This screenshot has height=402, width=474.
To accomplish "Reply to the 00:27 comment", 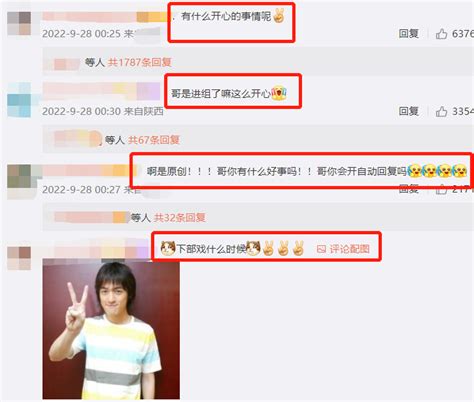I will 409,190.
